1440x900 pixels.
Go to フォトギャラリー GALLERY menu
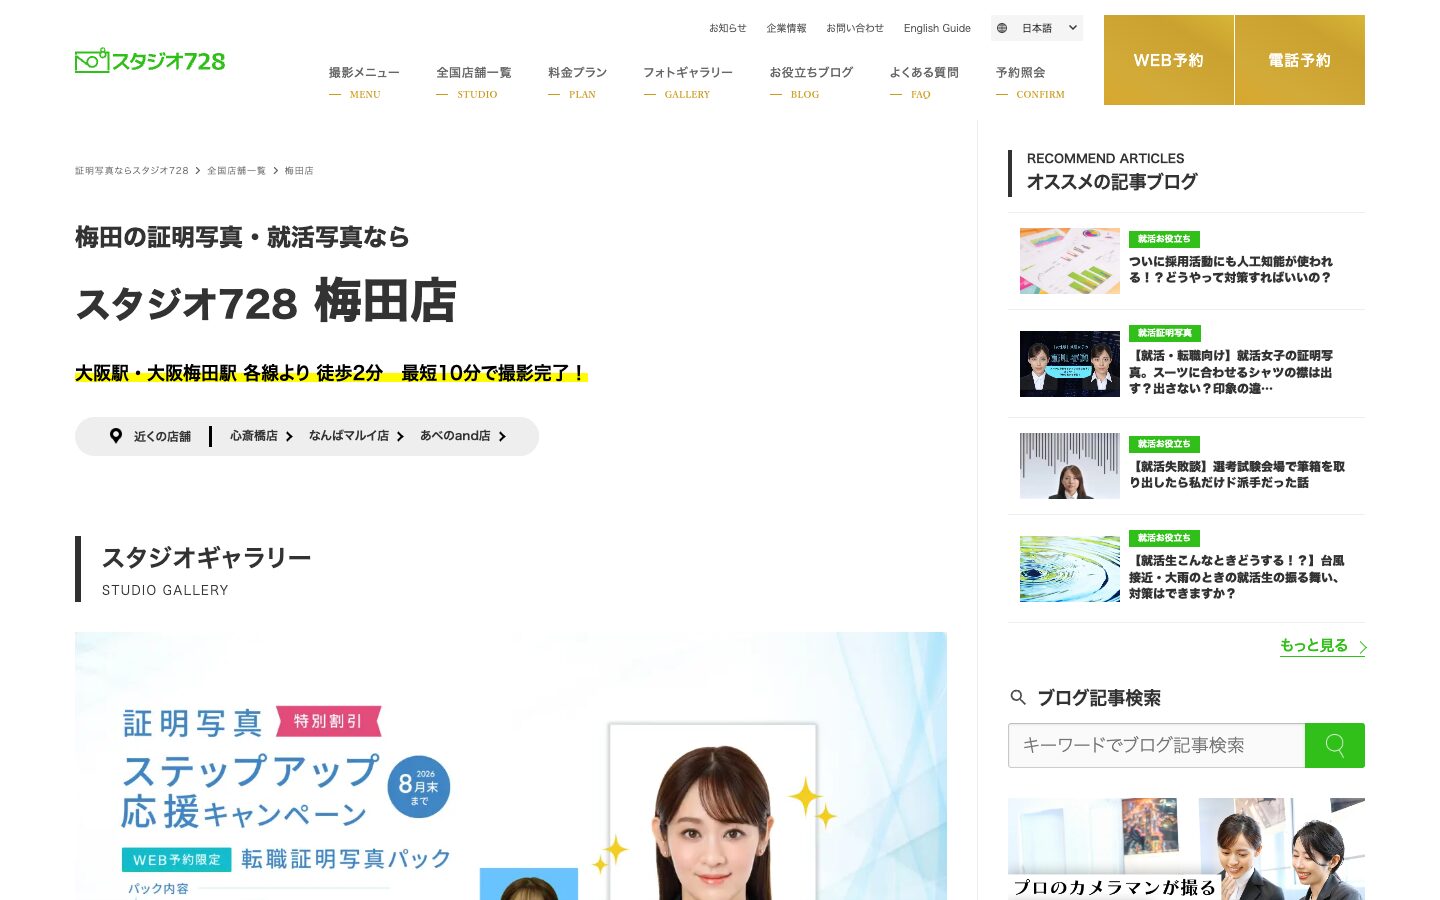coord(687,82)
